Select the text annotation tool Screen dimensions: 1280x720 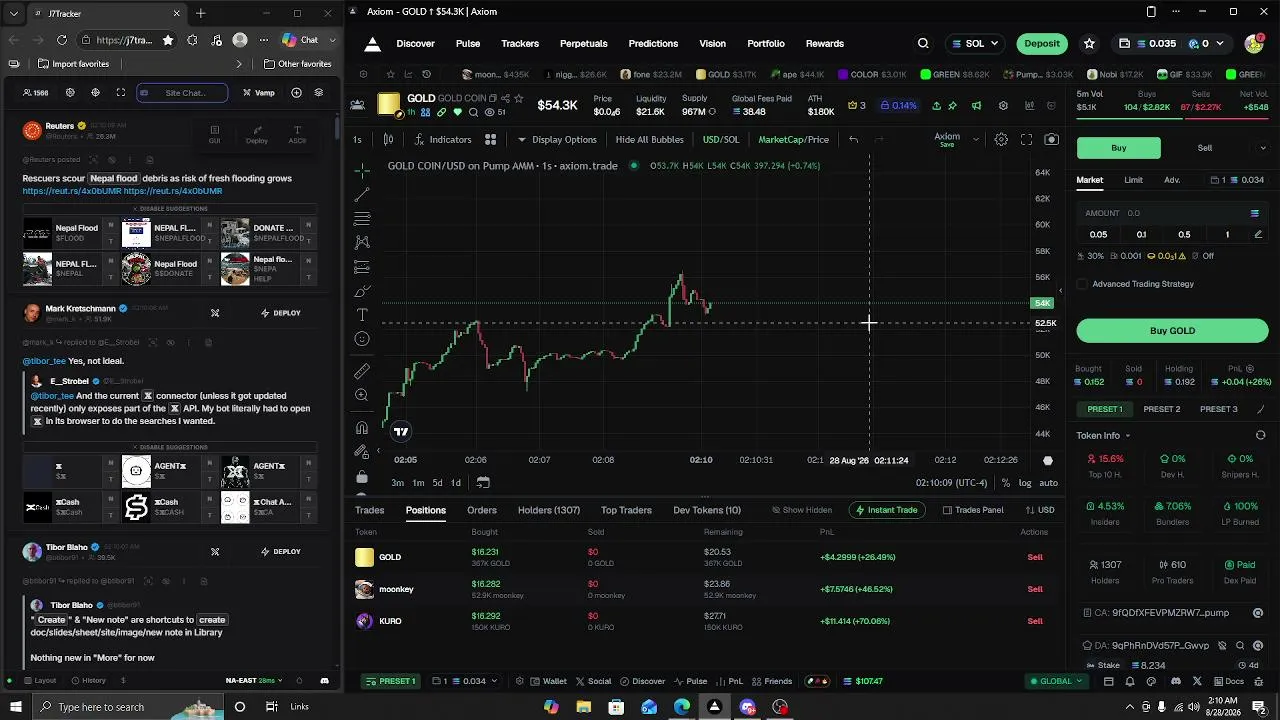[362, 315]
